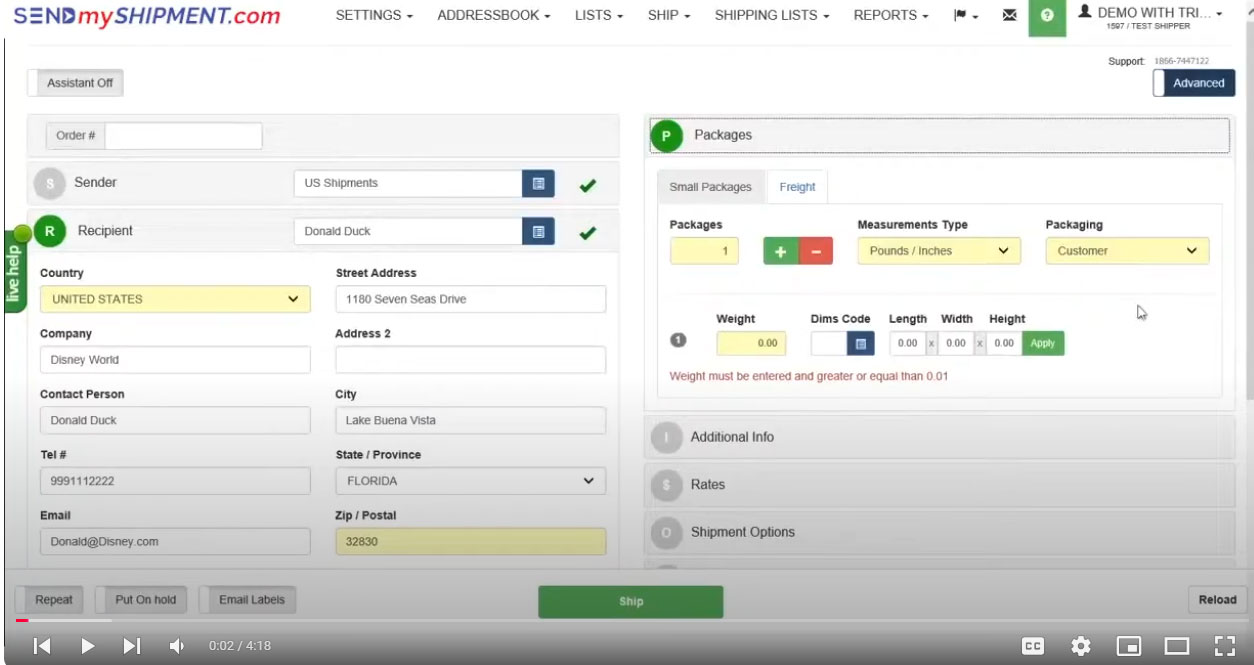The width and height of the screenshot is (1254, 665).
Task: Switch to the Freight tab
Action: coord(797,187)
